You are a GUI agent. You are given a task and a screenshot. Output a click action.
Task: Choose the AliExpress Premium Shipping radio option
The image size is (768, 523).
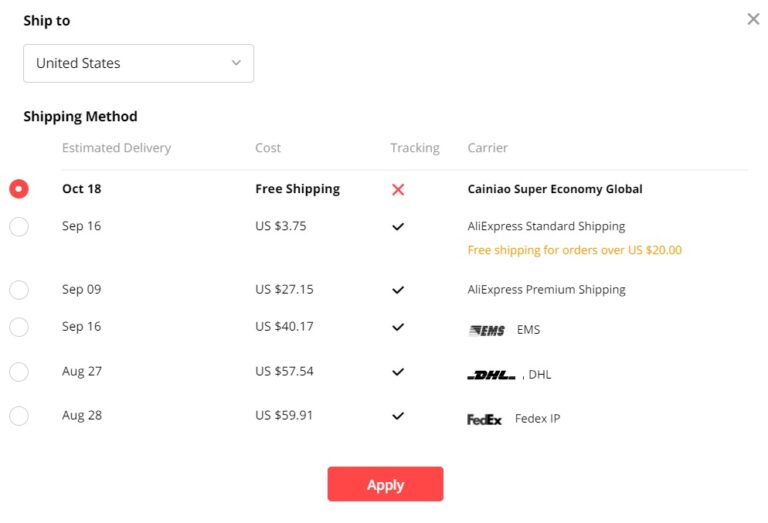pyautogui.click(x=19, y=289)
